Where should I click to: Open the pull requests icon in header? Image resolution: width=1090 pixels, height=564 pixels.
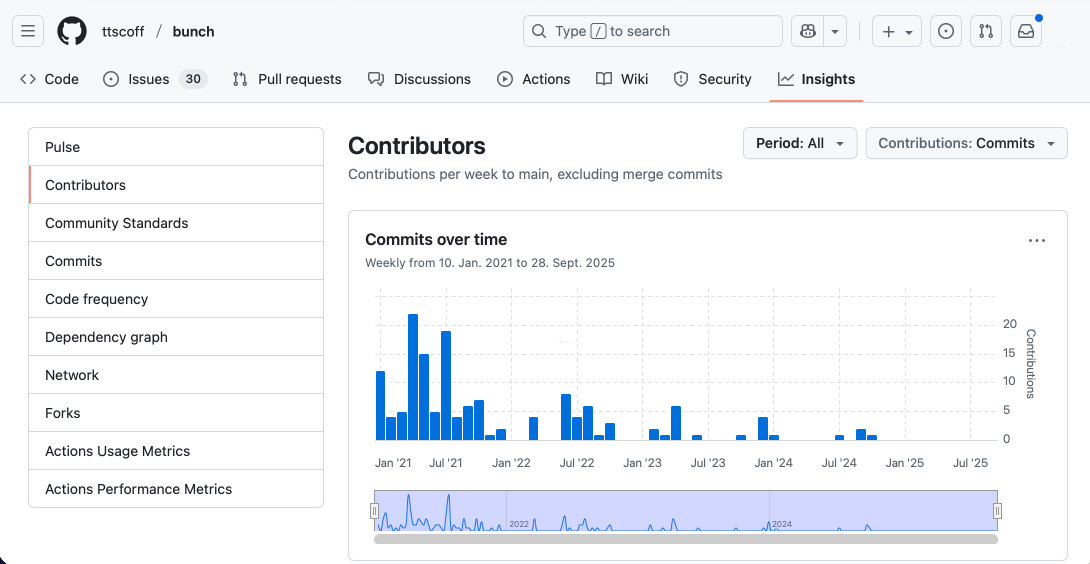[986, 31]
